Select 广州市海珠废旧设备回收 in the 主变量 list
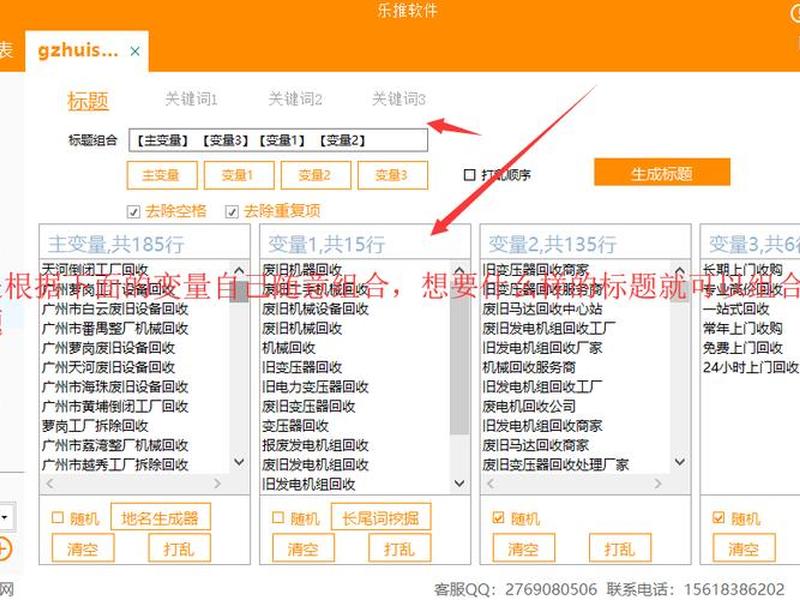This screenshot has width=800, height=600. coord(115,387)
